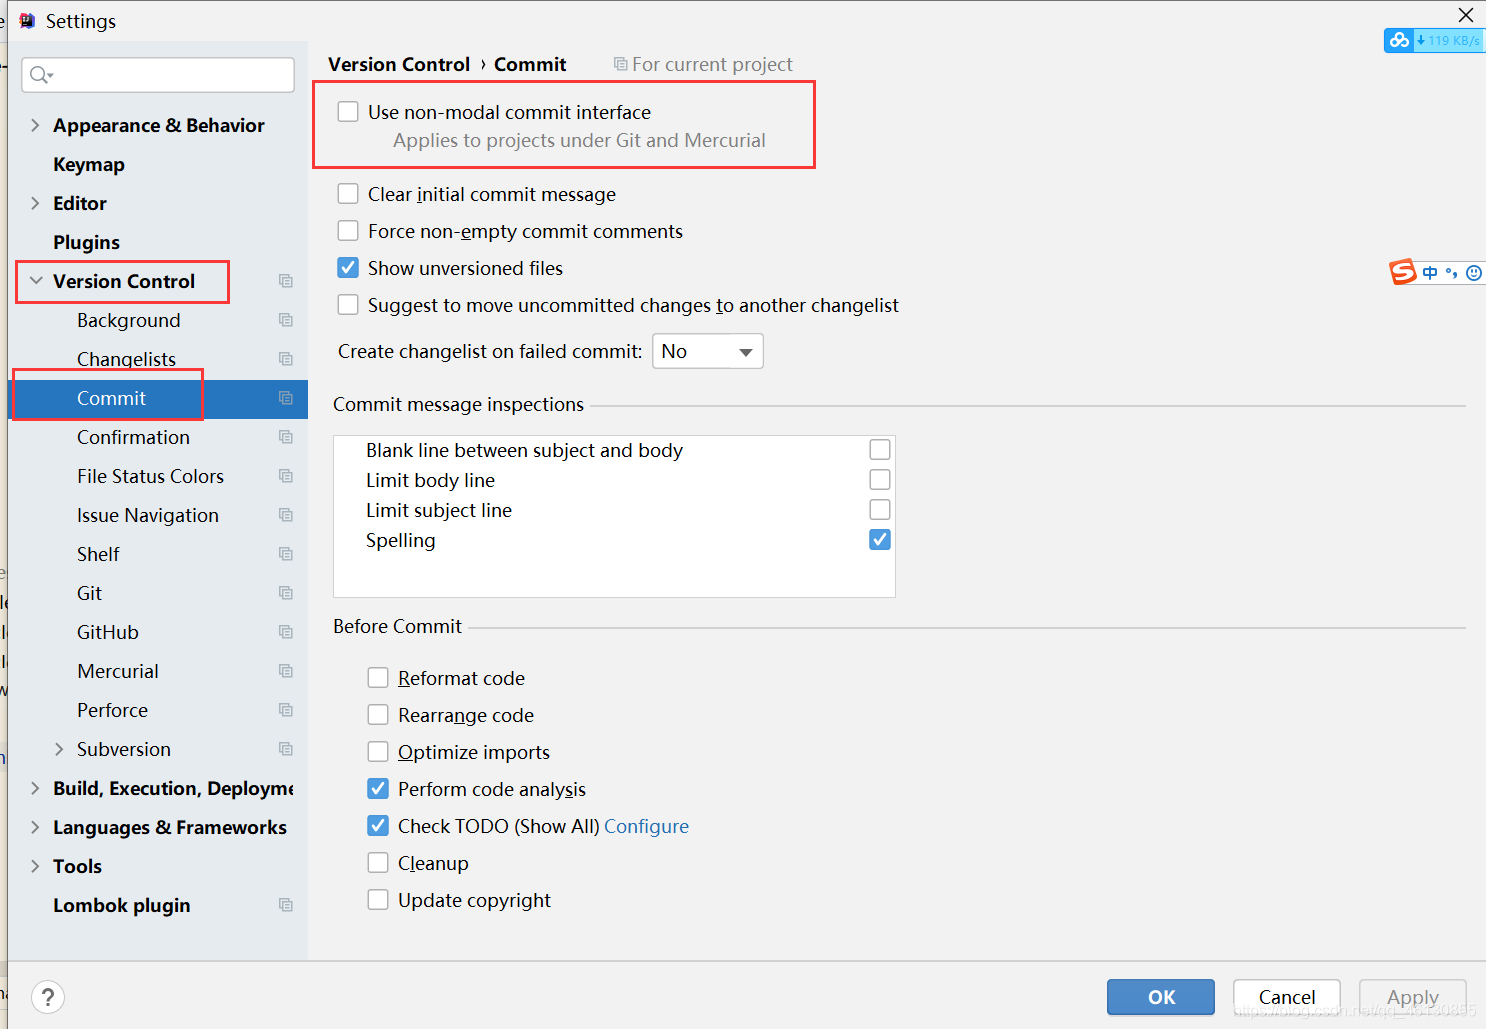Select File Status Colors page
This screenshot has width=1486, height=1029.
click(x=150, y=476)
